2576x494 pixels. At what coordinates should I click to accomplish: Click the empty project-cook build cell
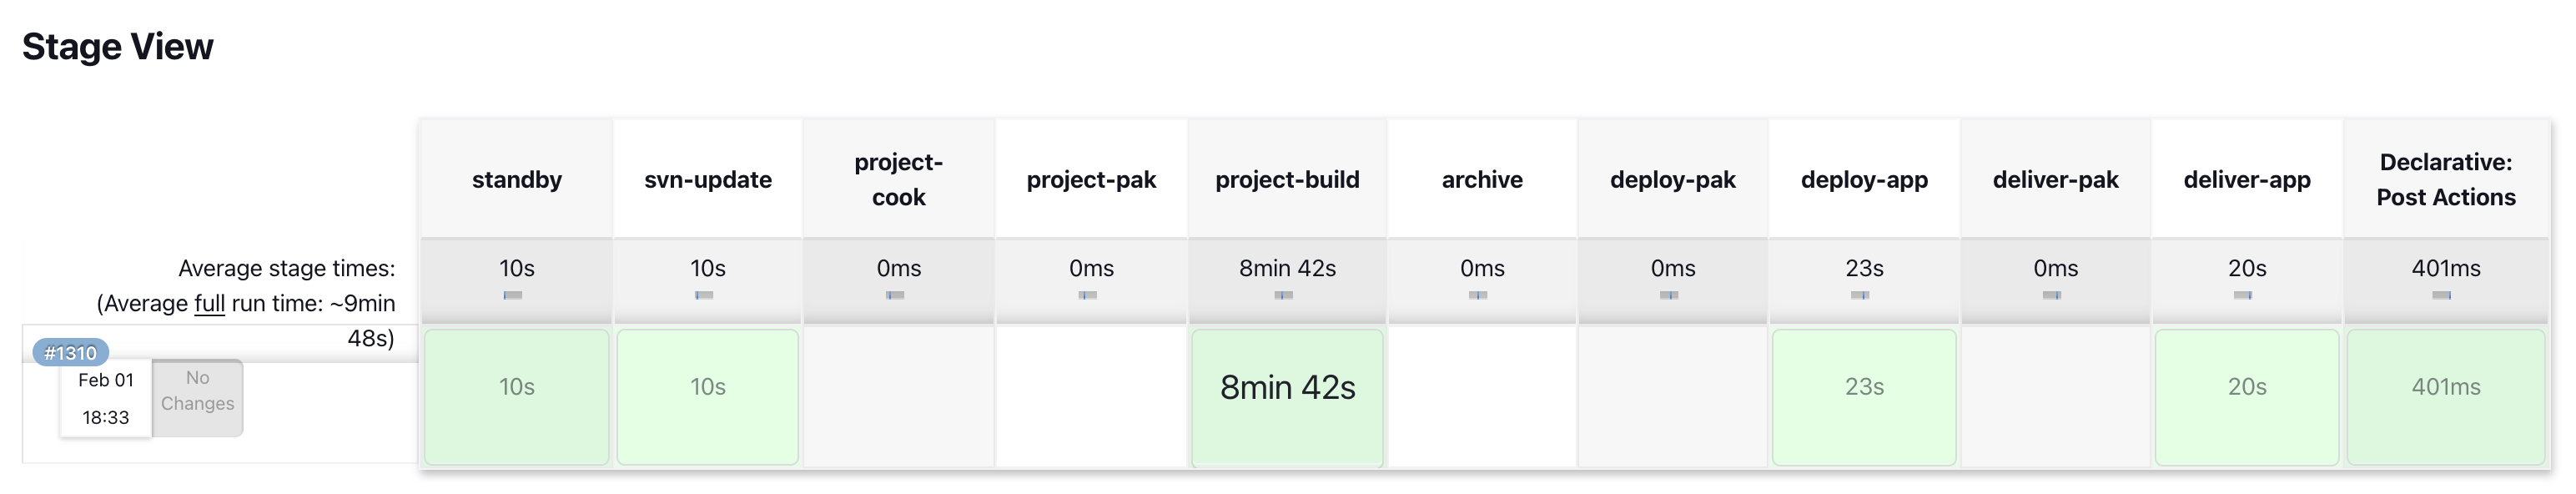point(898,396)
